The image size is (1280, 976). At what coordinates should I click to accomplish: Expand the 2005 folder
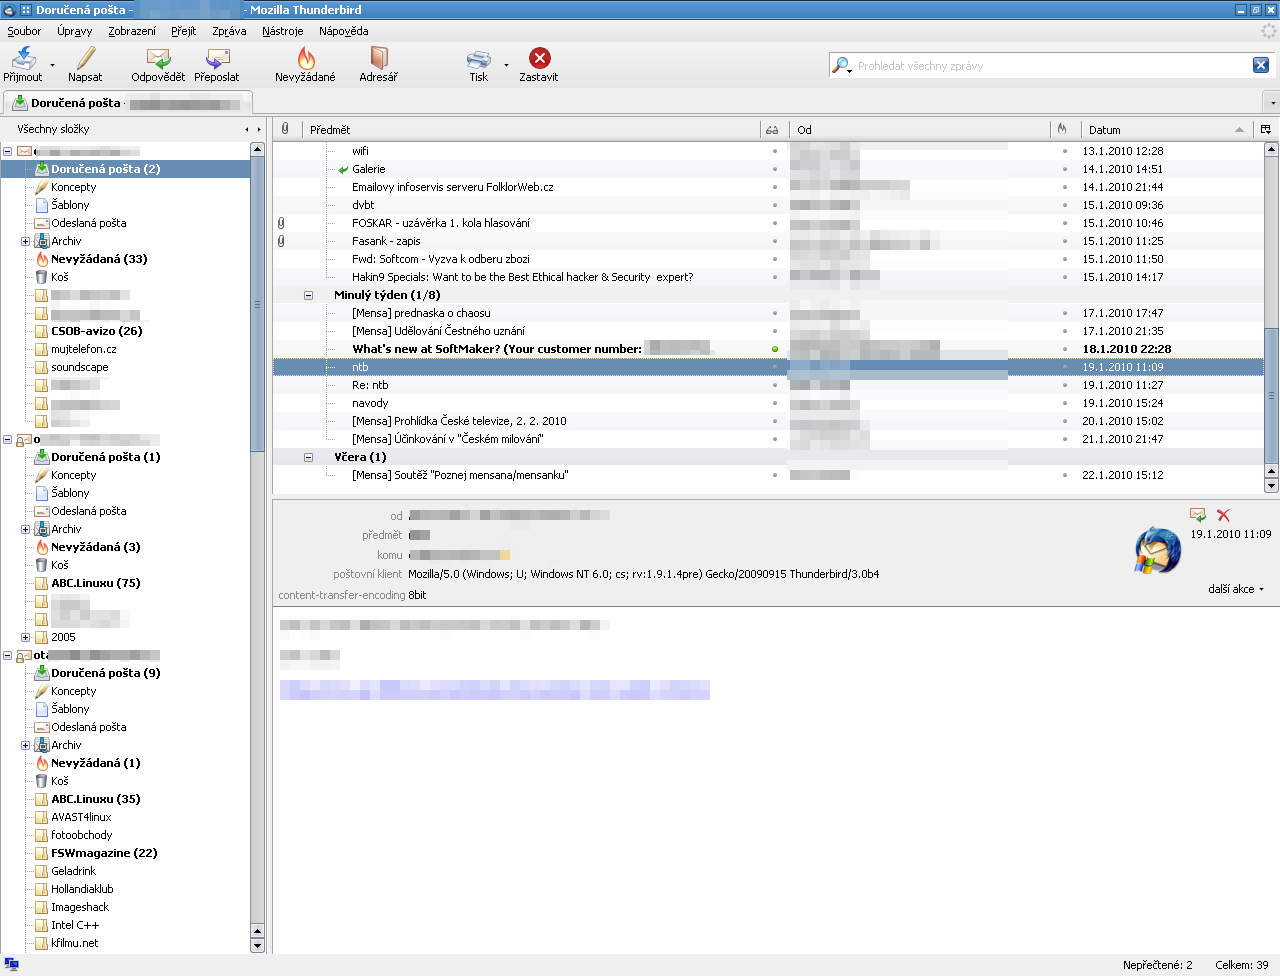click(26, 637)
